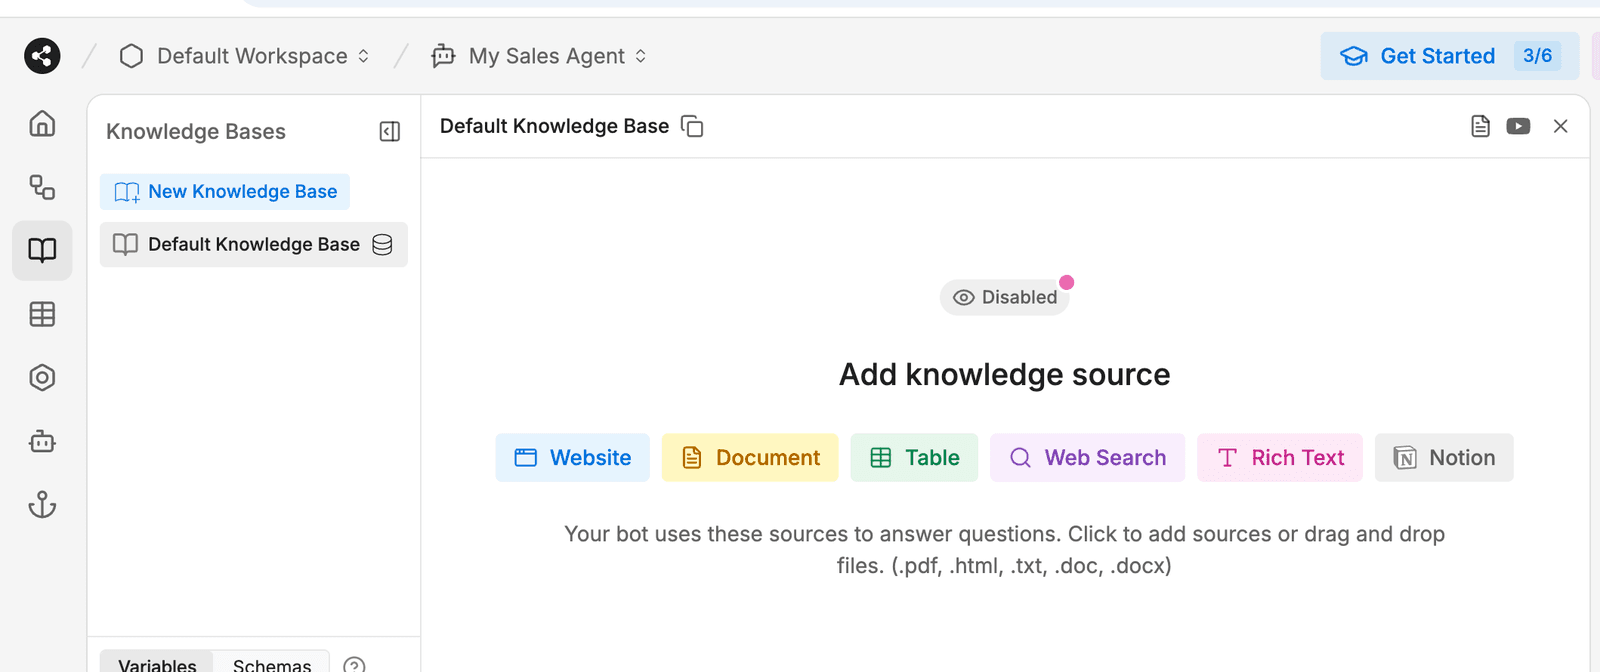The image size is (1600, 672).
Task: Click the help question mark icon near Schemas
Action: (x=354, y=665)
